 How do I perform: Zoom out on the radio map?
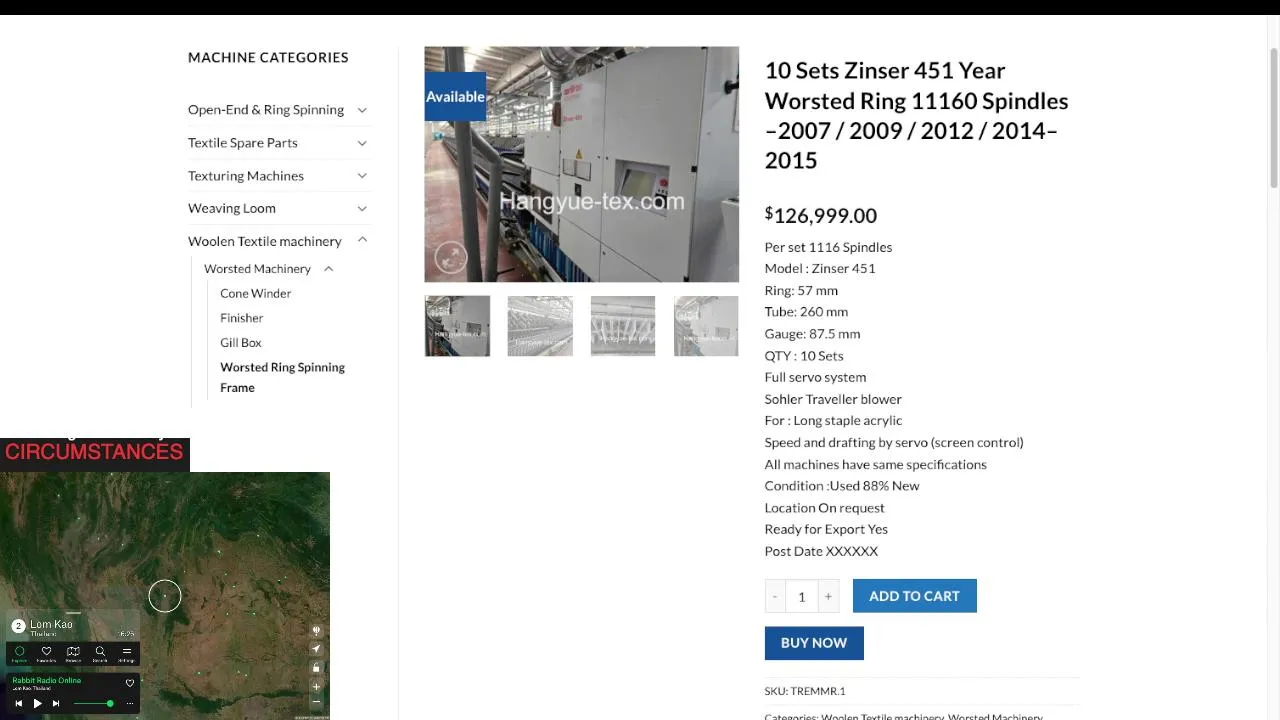[316, 702]
